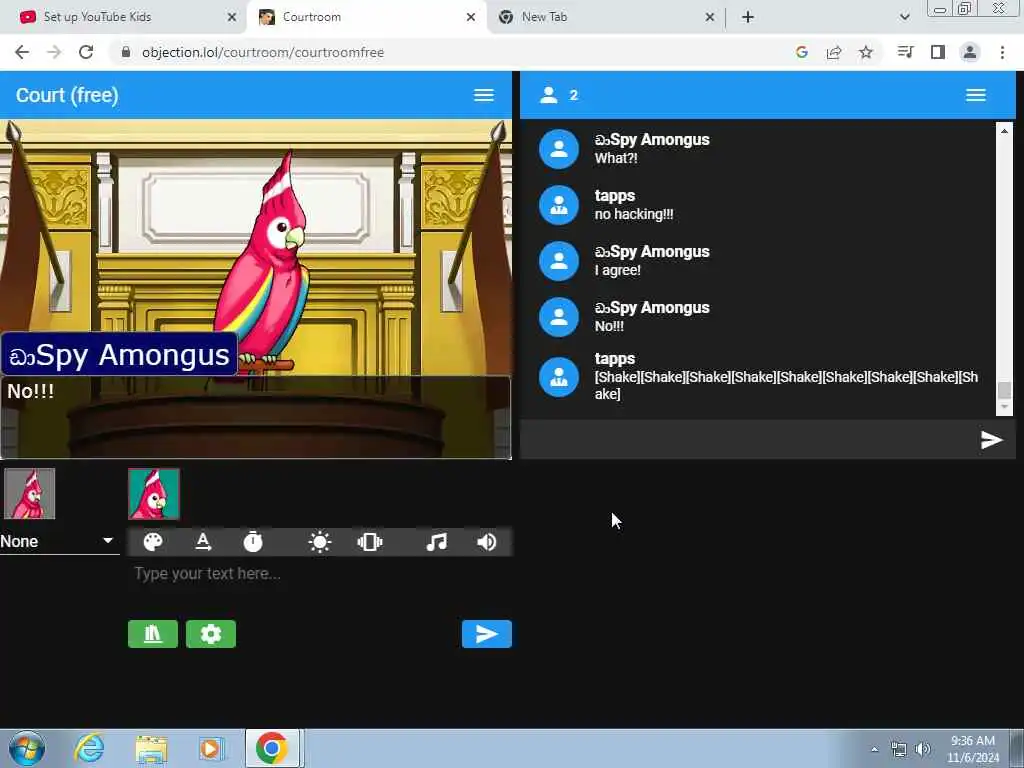Click the 'I agree!' chat message
1024x768 pixels.
(x=617, y=270)
